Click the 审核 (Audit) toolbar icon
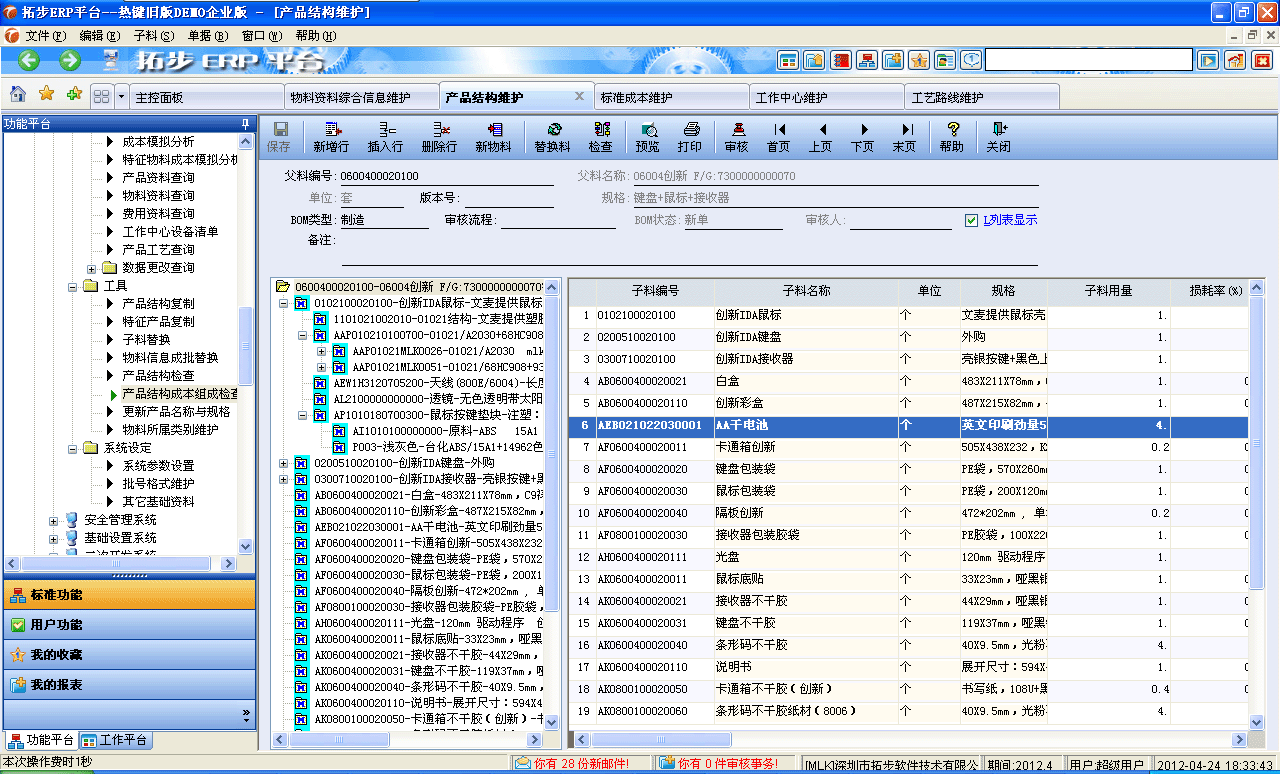 tap(737, 136)
